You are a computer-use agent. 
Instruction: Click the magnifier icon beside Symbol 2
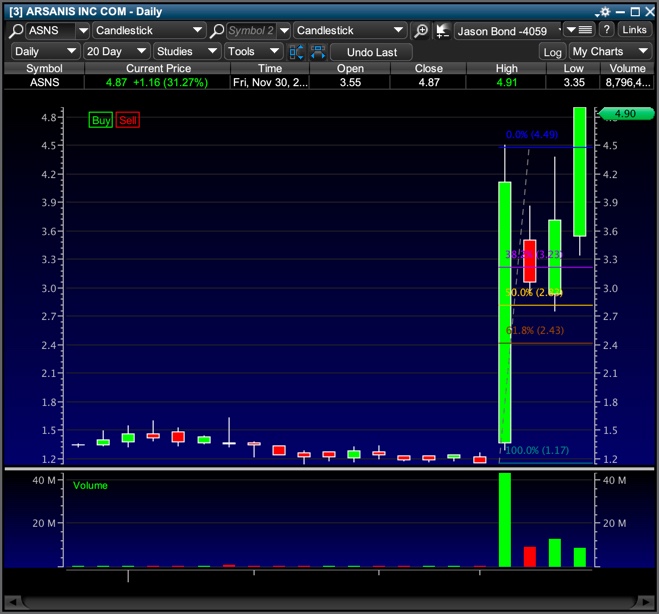[x=217, y=31]
